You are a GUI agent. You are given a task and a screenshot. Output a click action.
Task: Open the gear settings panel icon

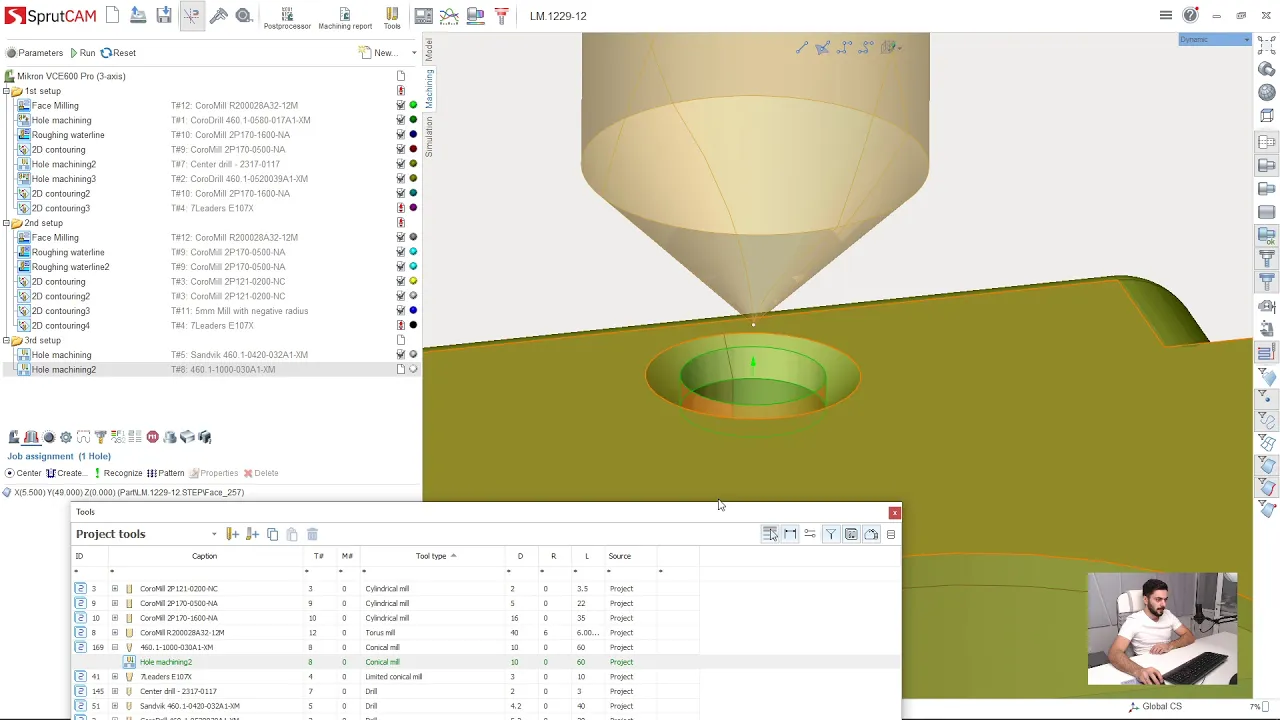[x=66, y=437]
